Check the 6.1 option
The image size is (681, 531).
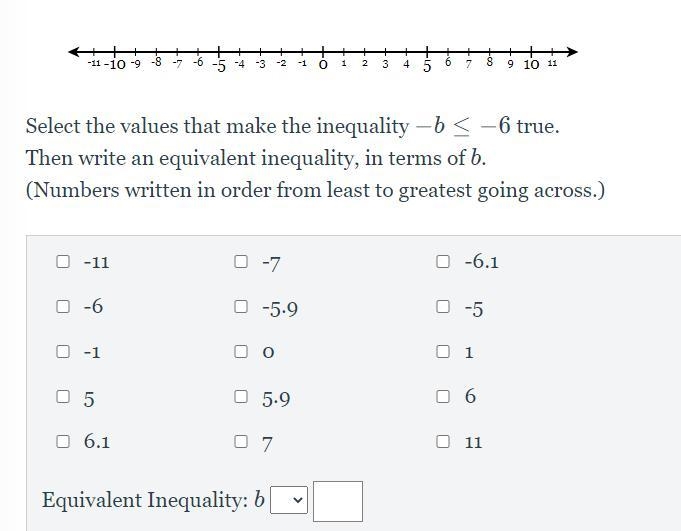pyautogui.click(x=63, y=442)
